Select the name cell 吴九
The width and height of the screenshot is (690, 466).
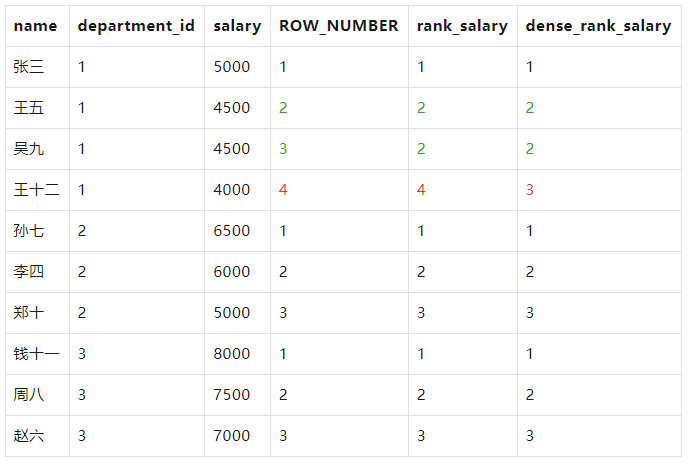click(29, 149)
